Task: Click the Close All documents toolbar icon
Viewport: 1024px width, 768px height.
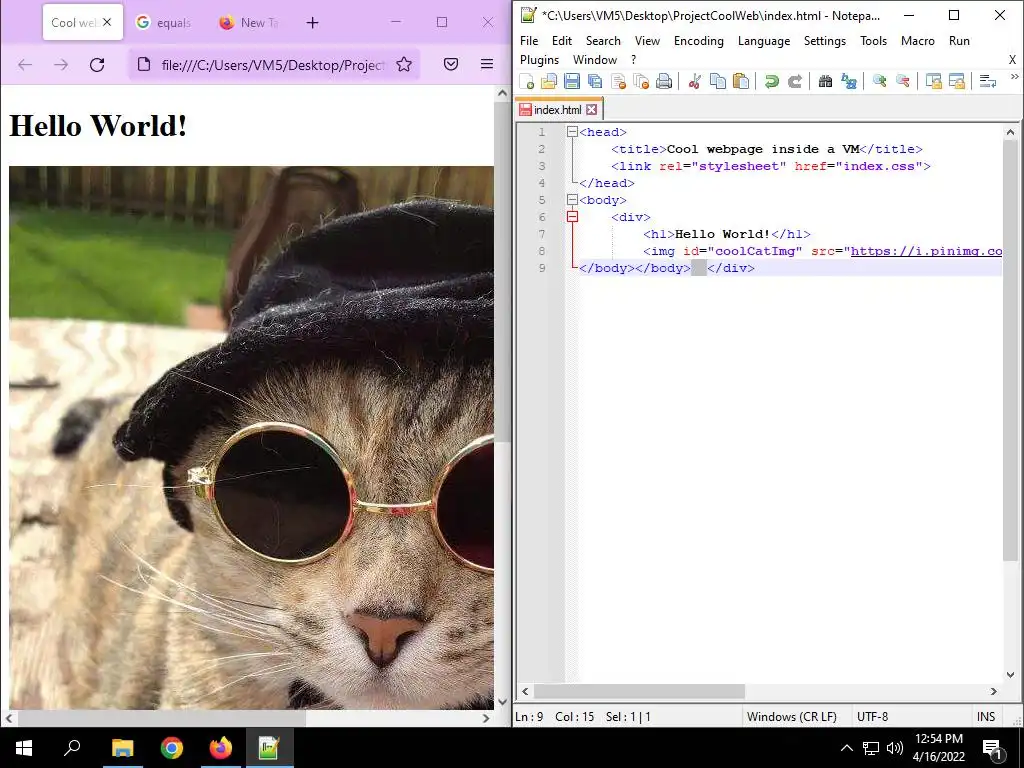Action: point(641,81)
